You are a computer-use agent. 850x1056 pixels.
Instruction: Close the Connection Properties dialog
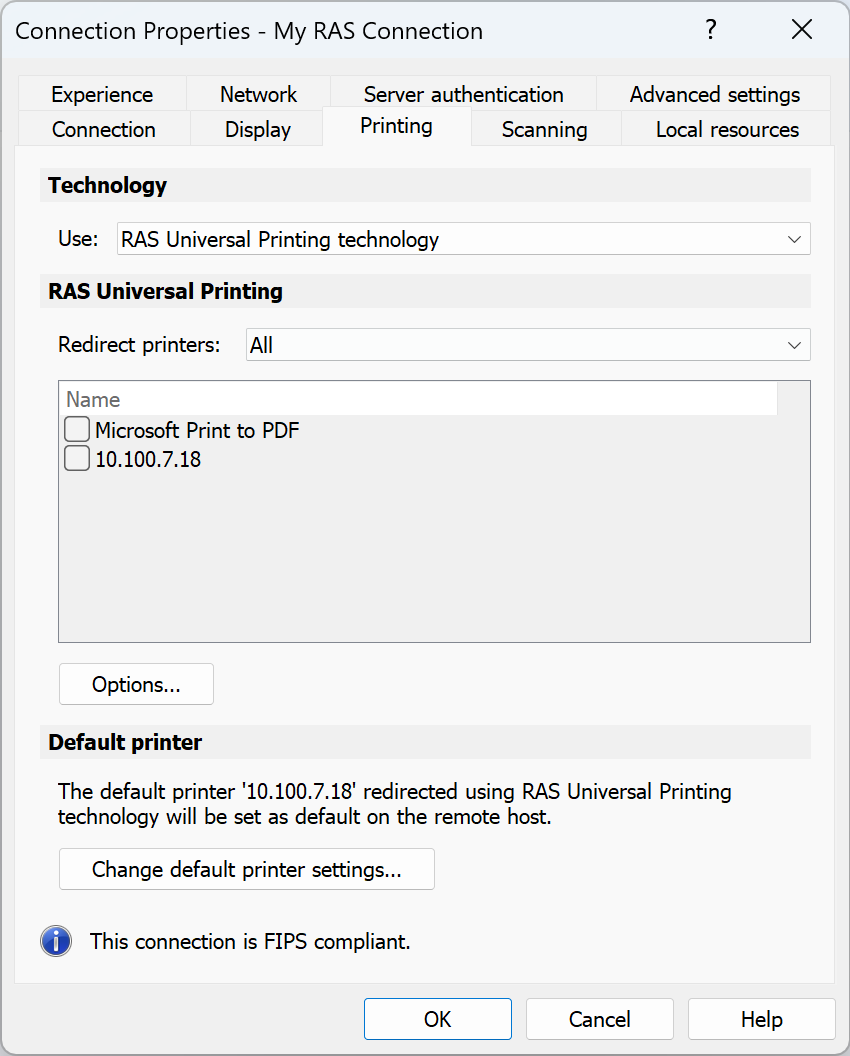tap(802, 30)
